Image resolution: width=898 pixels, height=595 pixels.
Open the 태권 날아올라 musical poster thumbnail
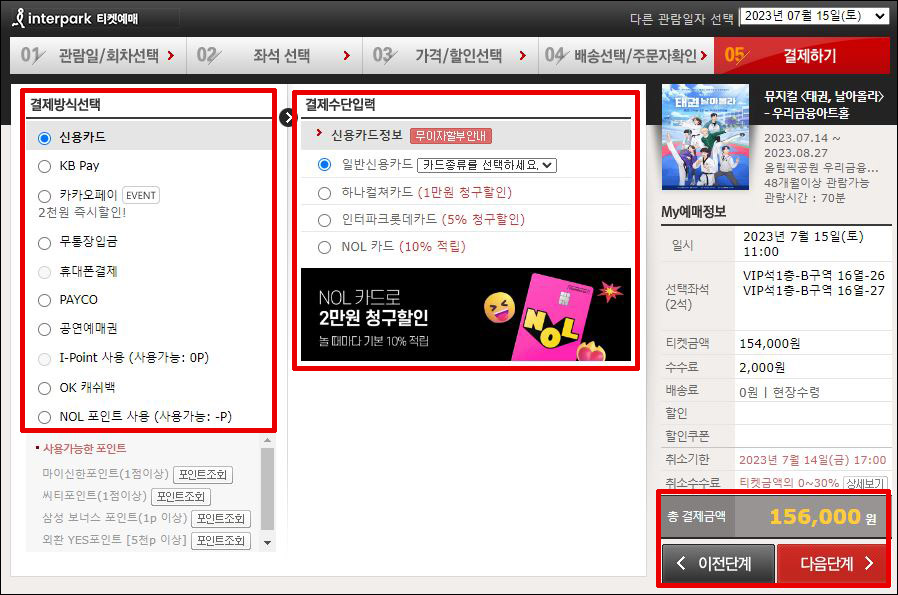[x=705, y=137]
